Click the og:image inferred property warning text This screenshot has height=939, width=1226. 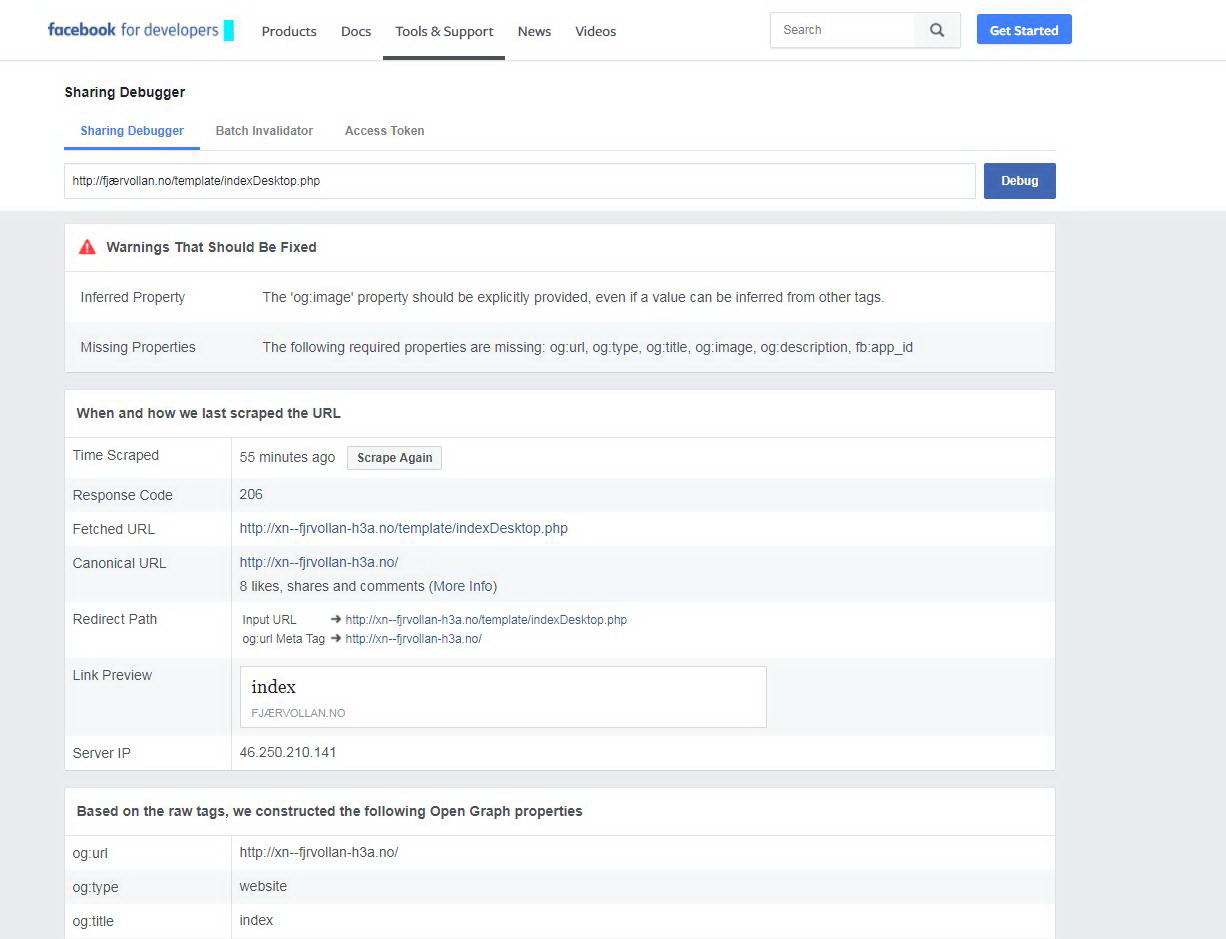click(x=573, y=297)
